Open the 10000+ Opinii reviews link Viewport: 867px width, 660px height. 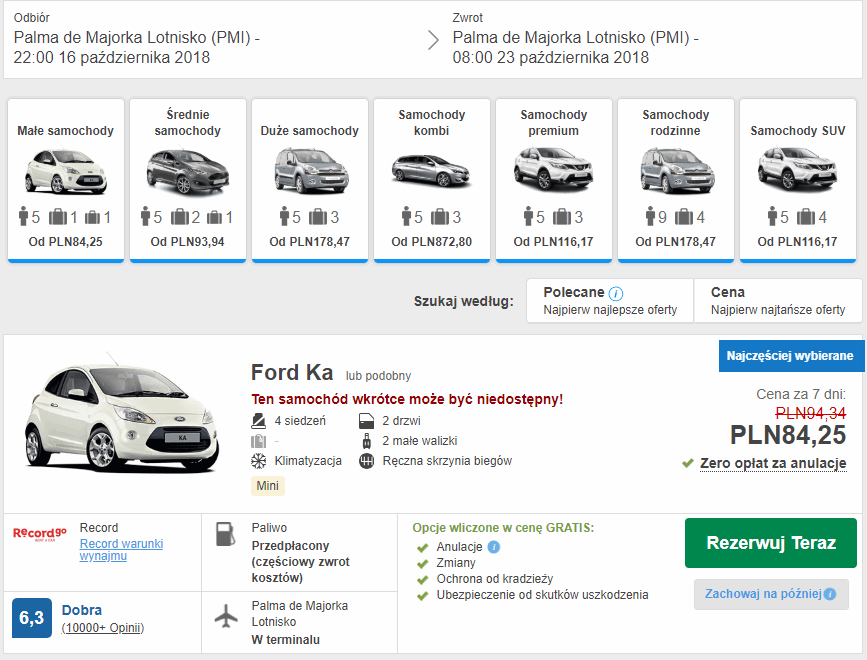103,628
